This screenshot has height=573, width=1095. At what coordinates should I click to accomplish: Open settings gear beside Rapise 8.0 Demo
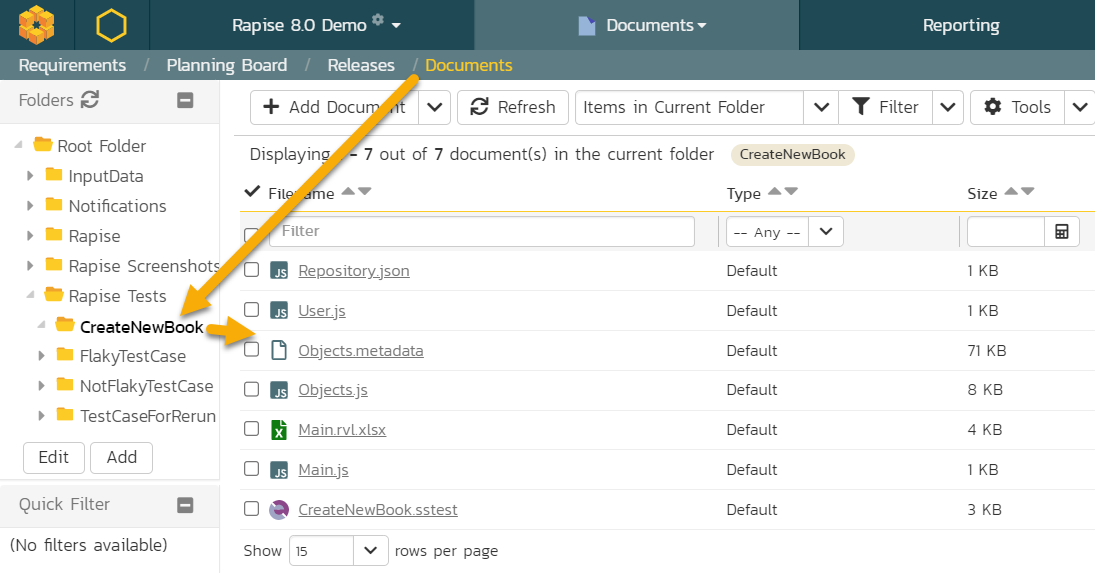coord(378,20)
